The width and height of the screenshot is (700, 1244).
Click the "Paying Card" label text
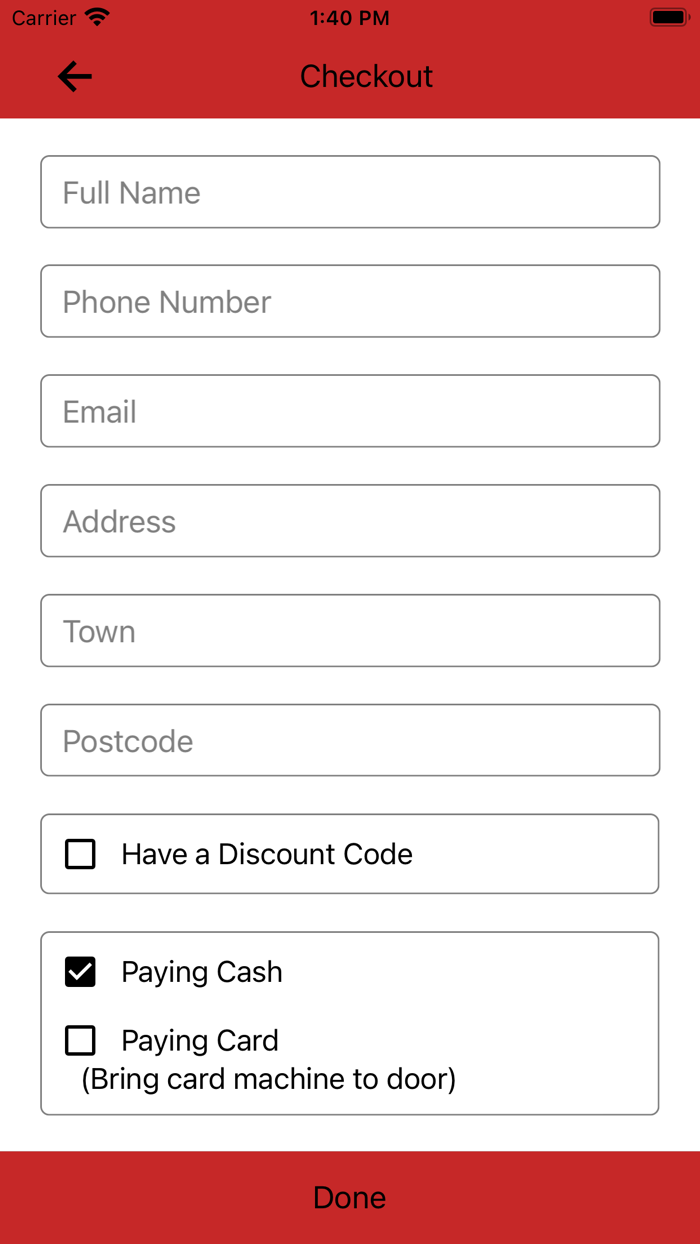[x=200, y=1040]
